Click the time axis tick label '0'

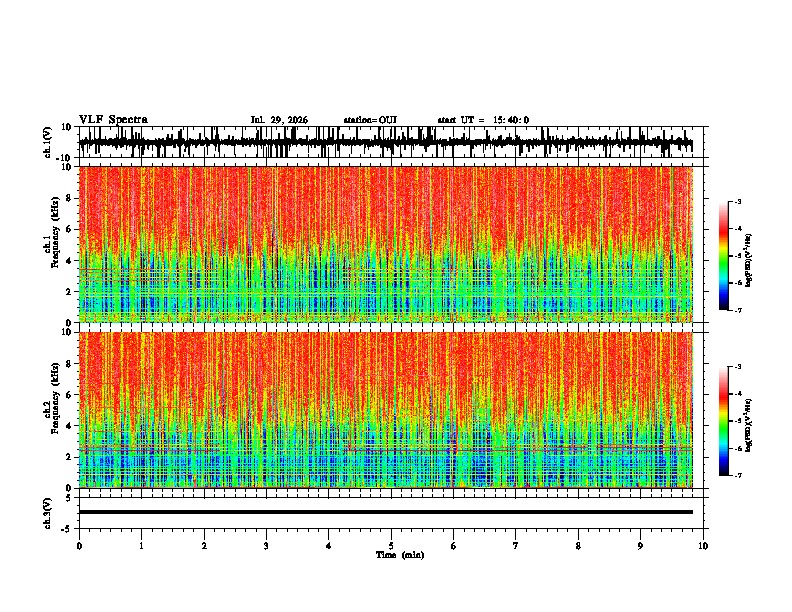tap(79, 546)
